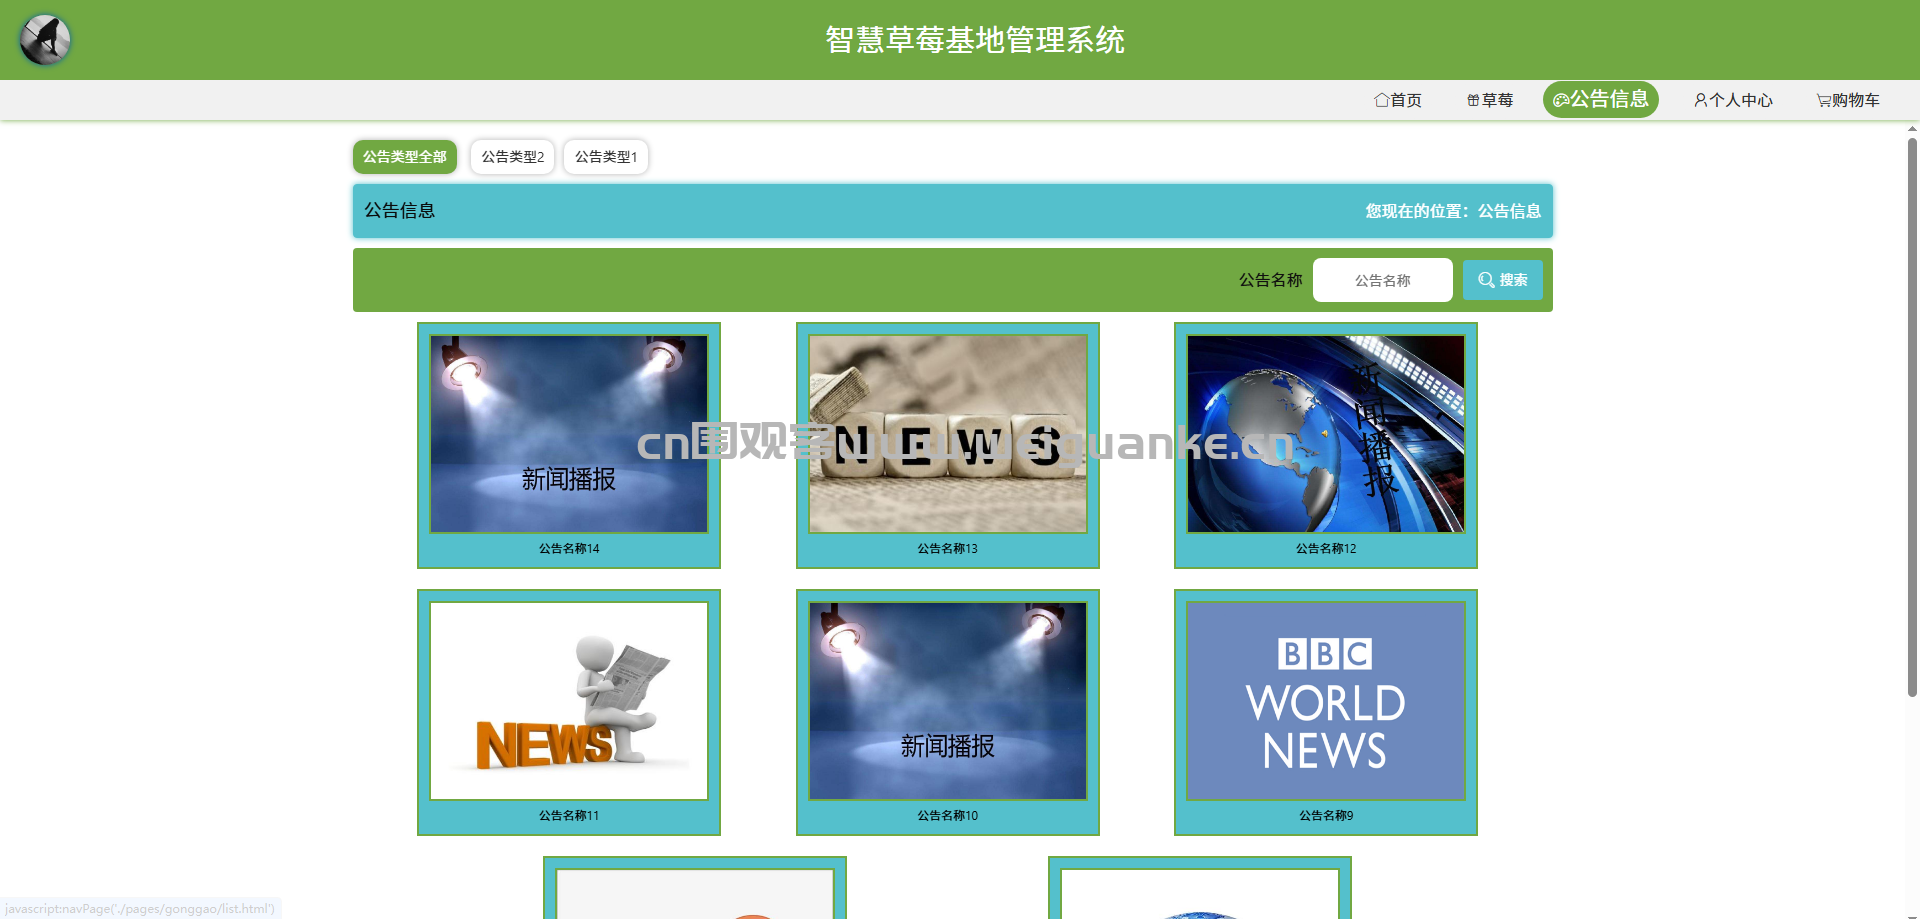The height and width of the screenshot is (919, 1920).
Task: Select the 公告类型全部 filter tab
Action: [x=405, y=157]
